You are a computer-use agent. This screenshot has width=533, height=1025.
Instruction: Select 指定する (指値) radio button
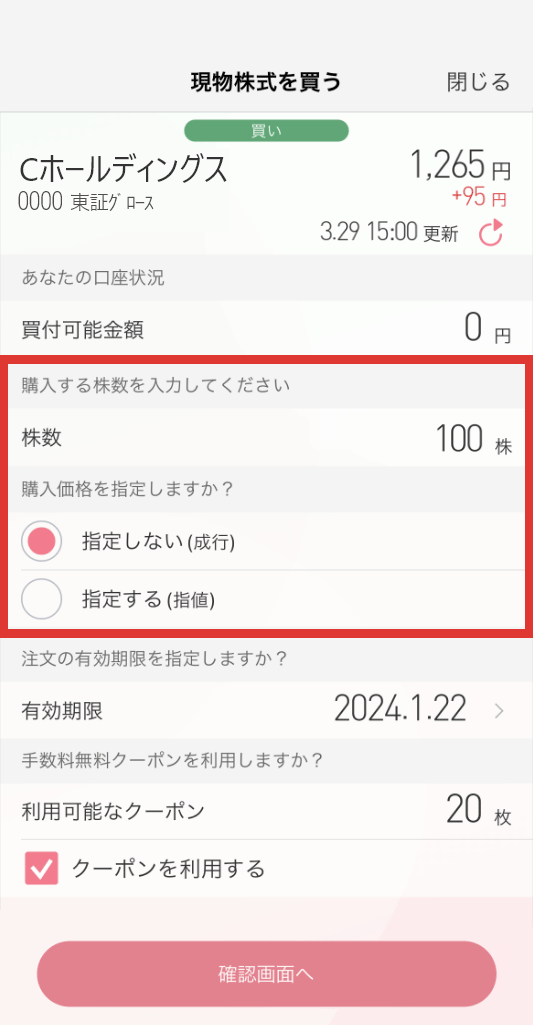tap(42, 599)
